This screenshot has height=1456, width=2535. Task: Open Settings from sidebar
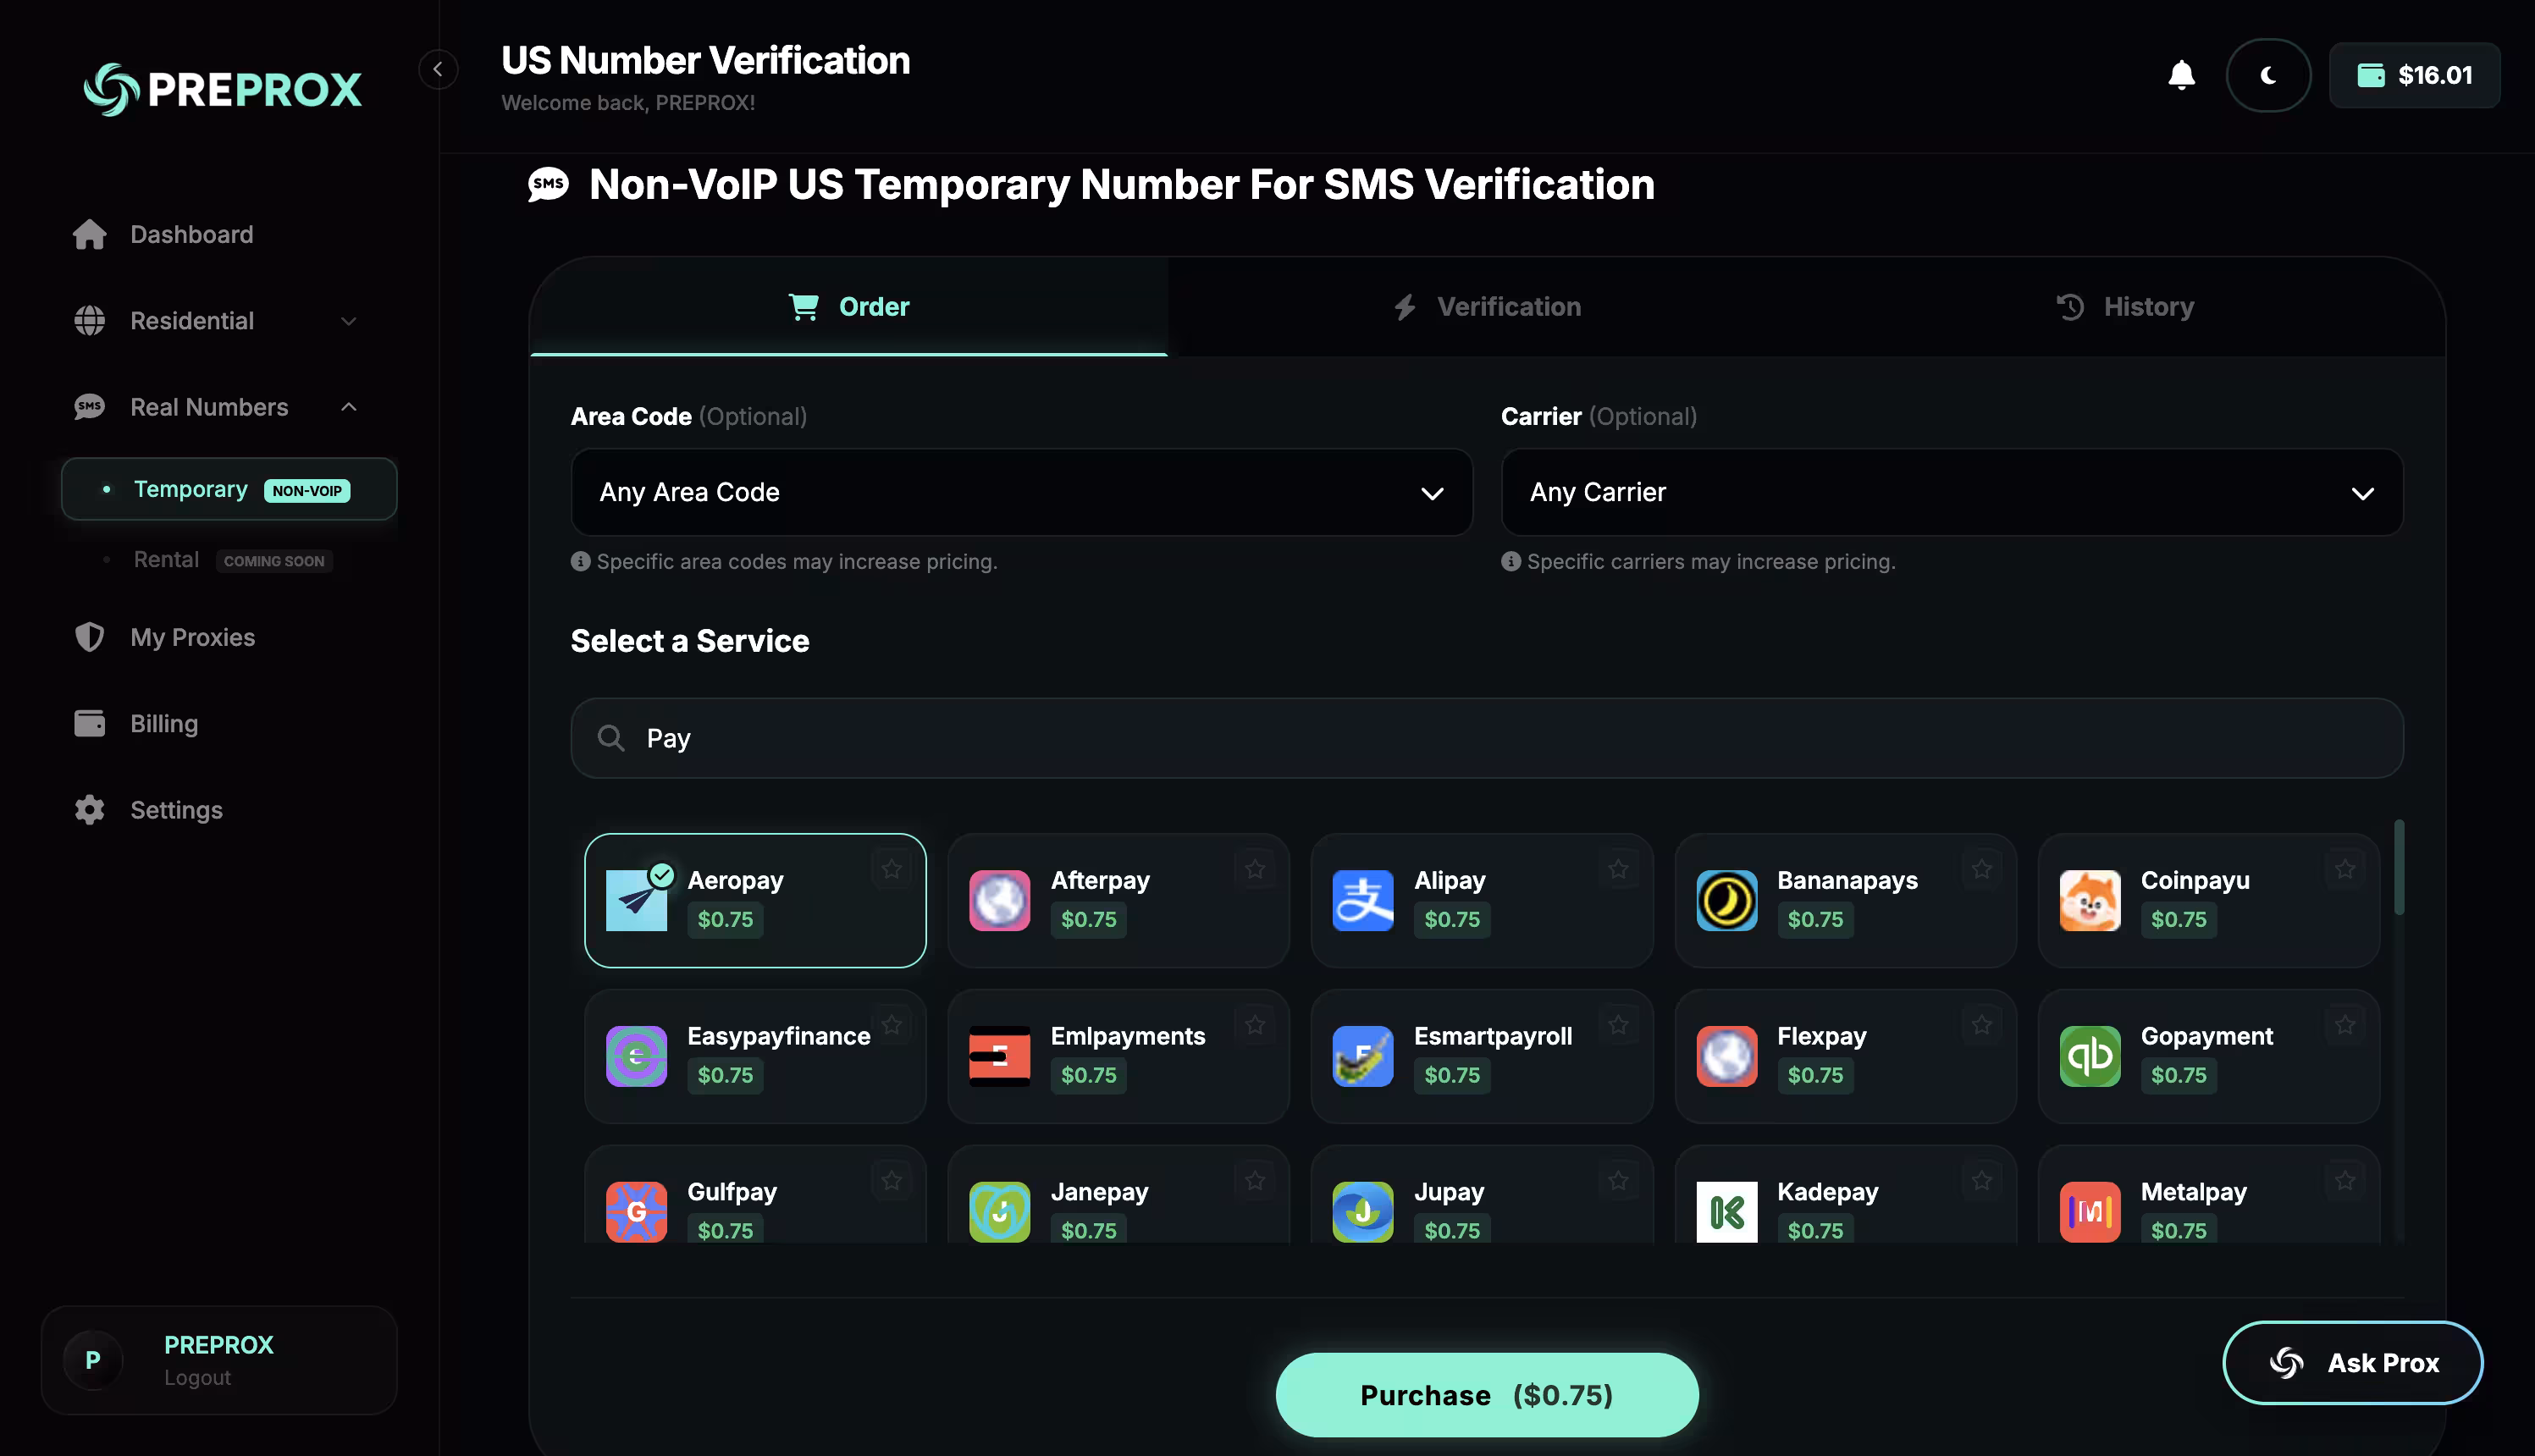(219, 810)
